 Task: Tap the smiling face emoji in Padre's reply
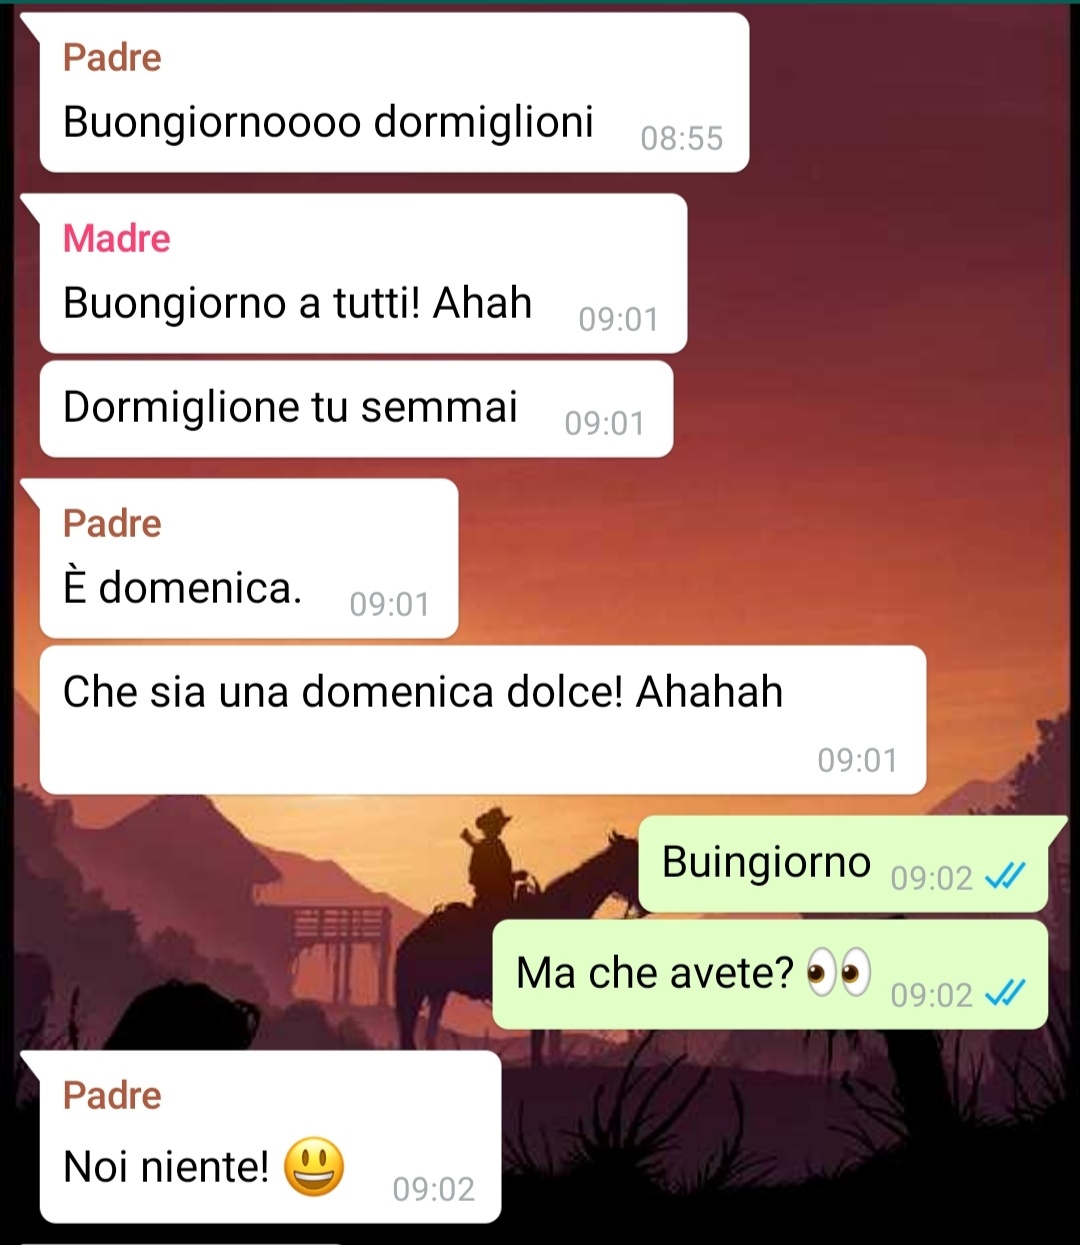(x=315, y=1167)
